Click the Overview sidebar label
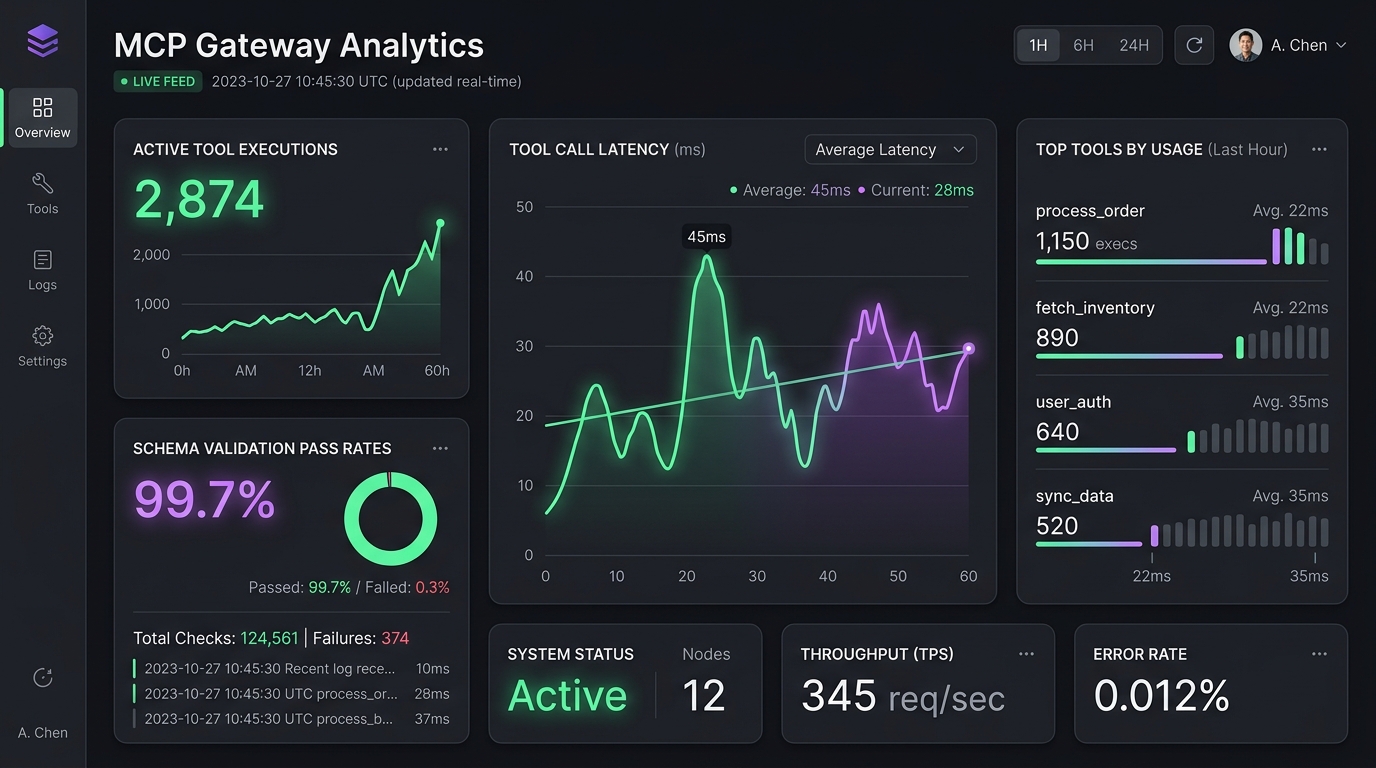The height and width of the screenshot is (768, 1376). pyautogui.click(x=42, y=132)
